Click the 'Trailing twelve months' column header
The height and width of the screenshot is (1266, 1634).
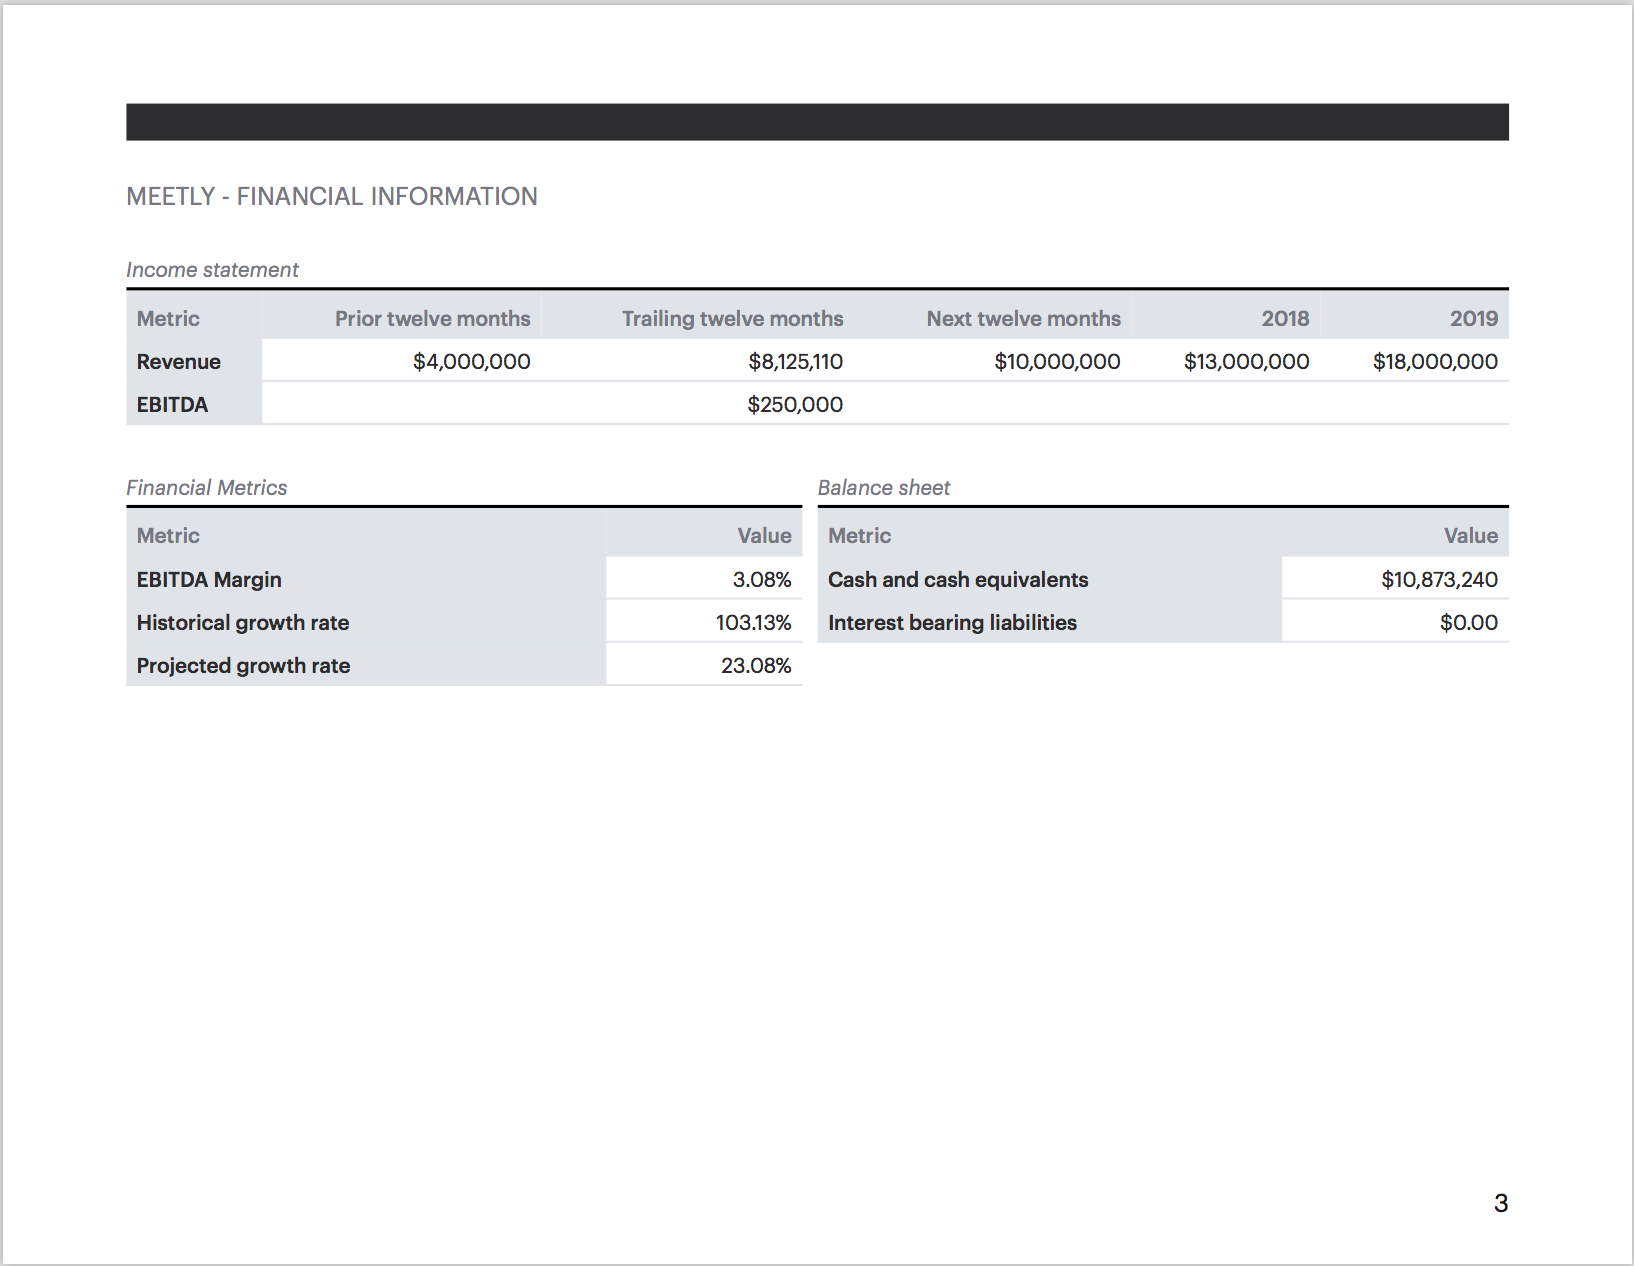(x=733, y=318)
